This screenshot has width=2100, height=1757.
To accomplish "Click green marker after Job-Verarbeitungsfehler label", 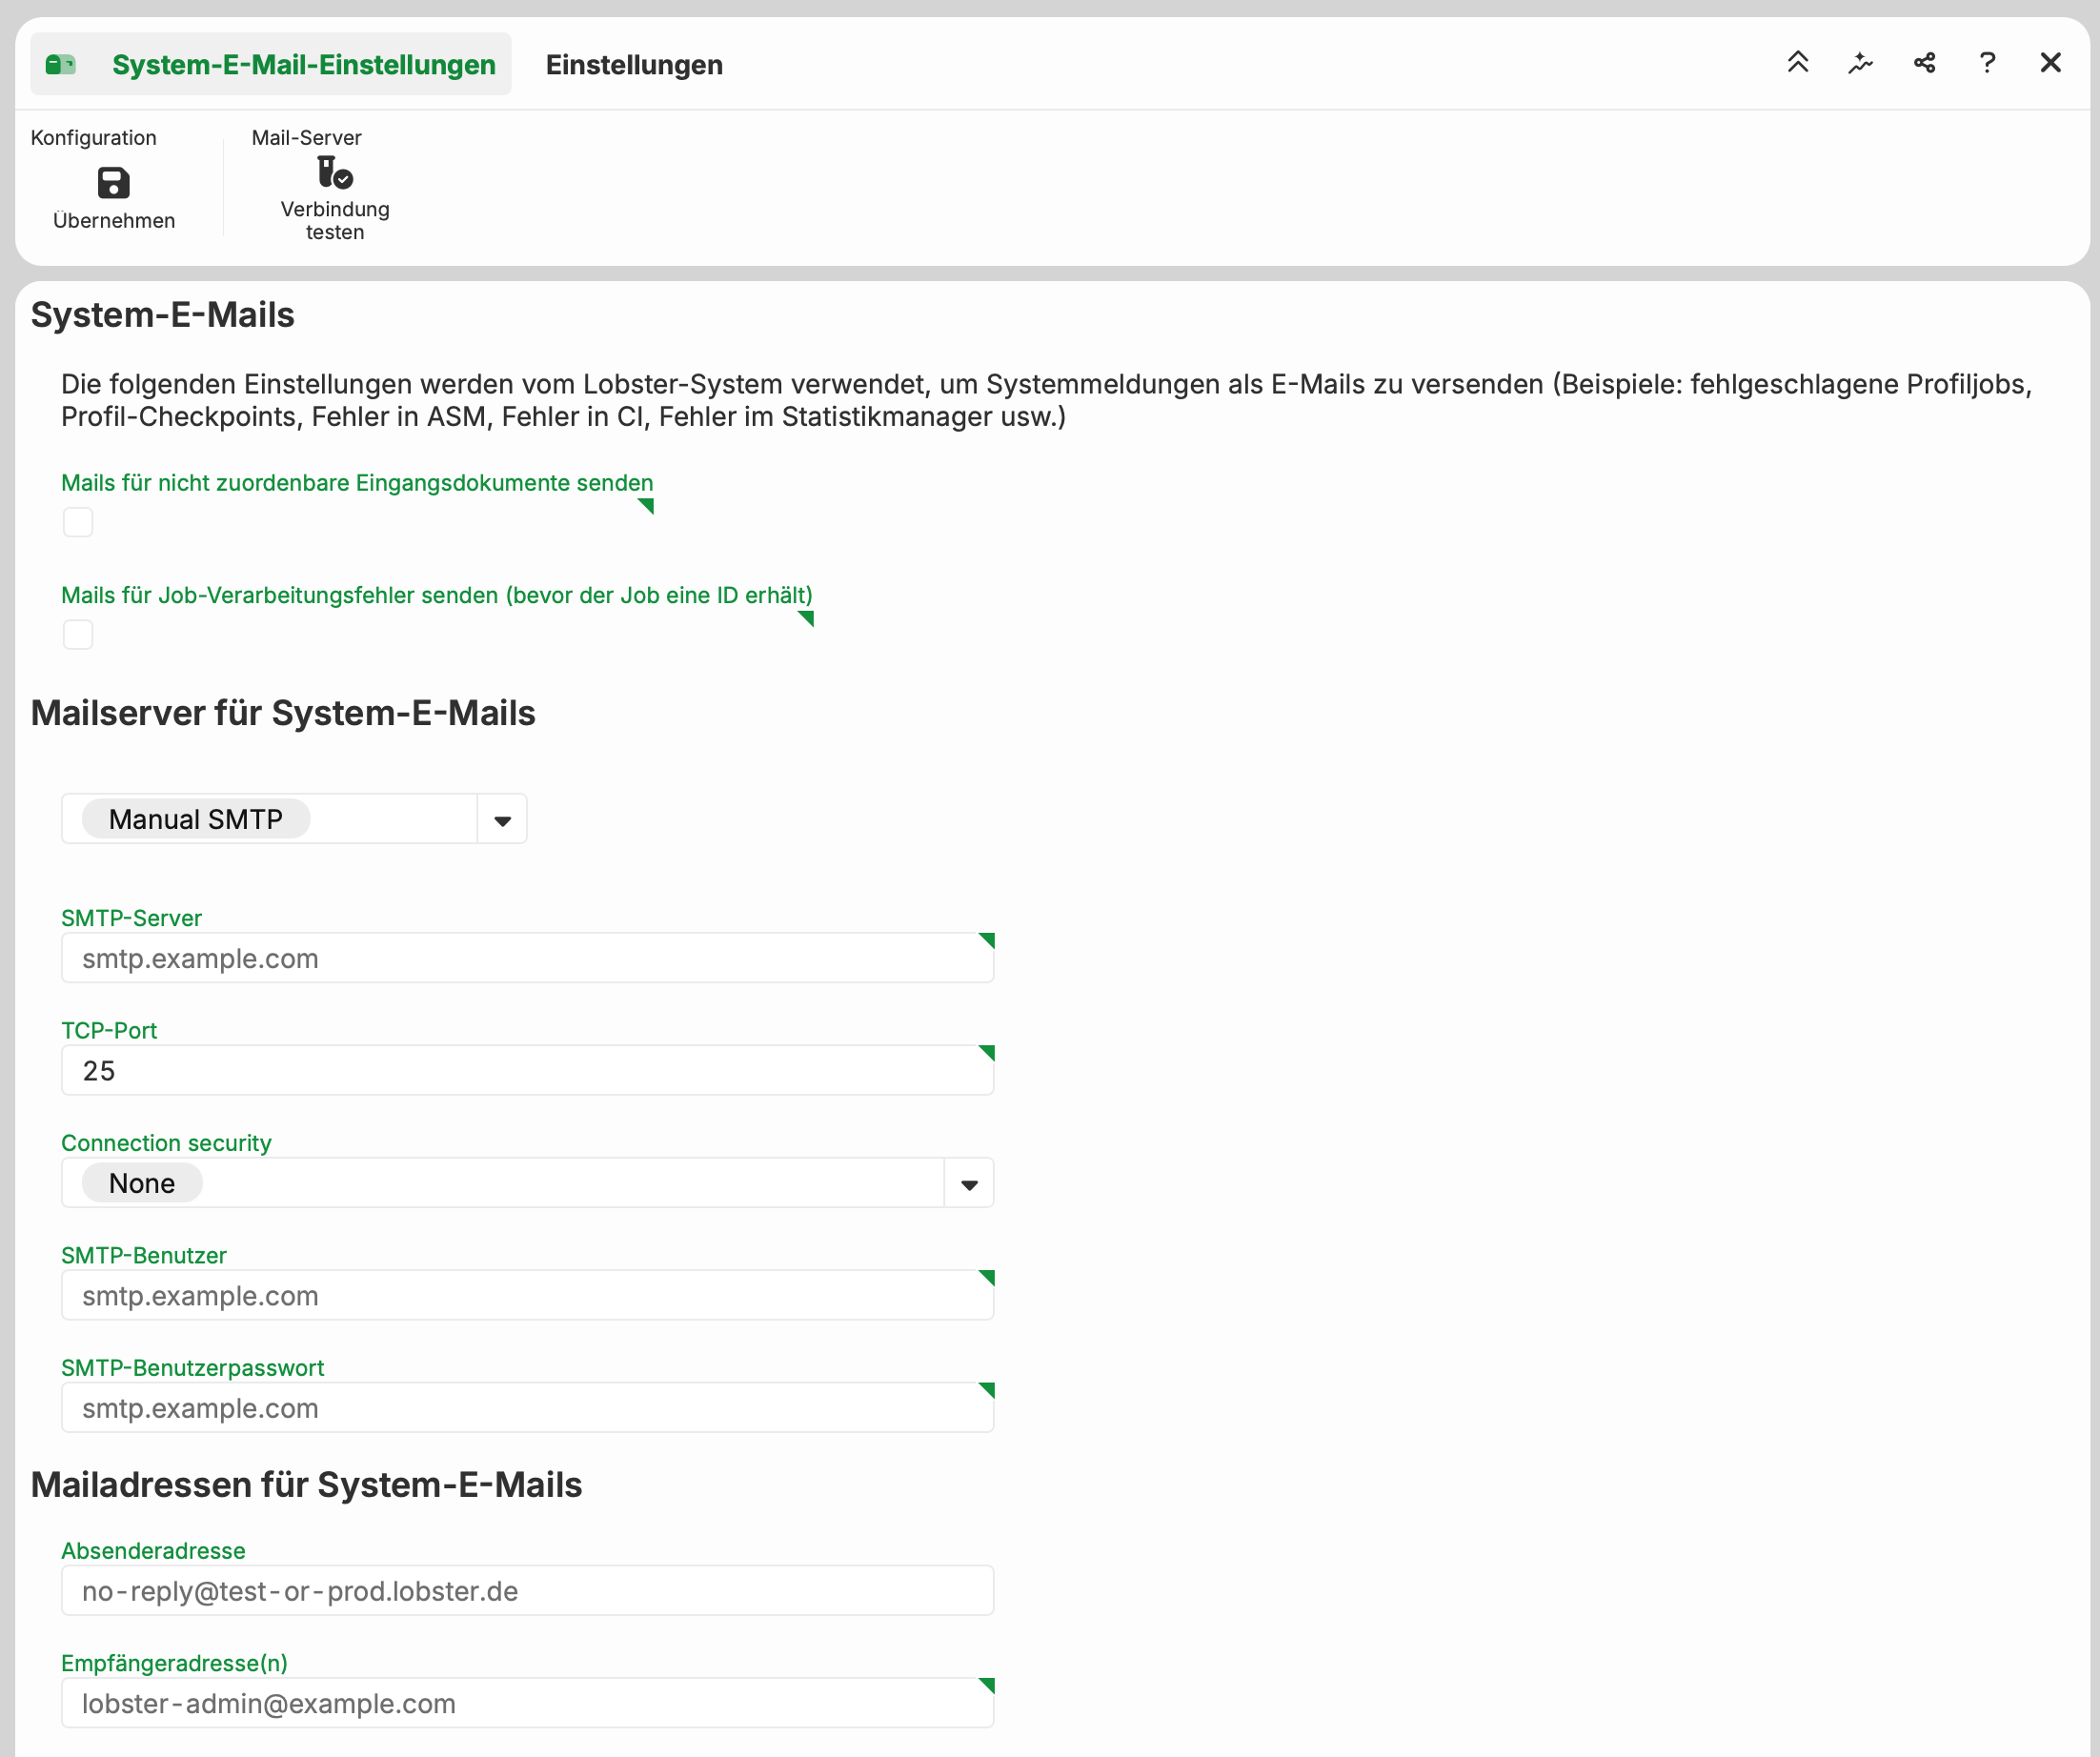I will (x=807, y=617).
